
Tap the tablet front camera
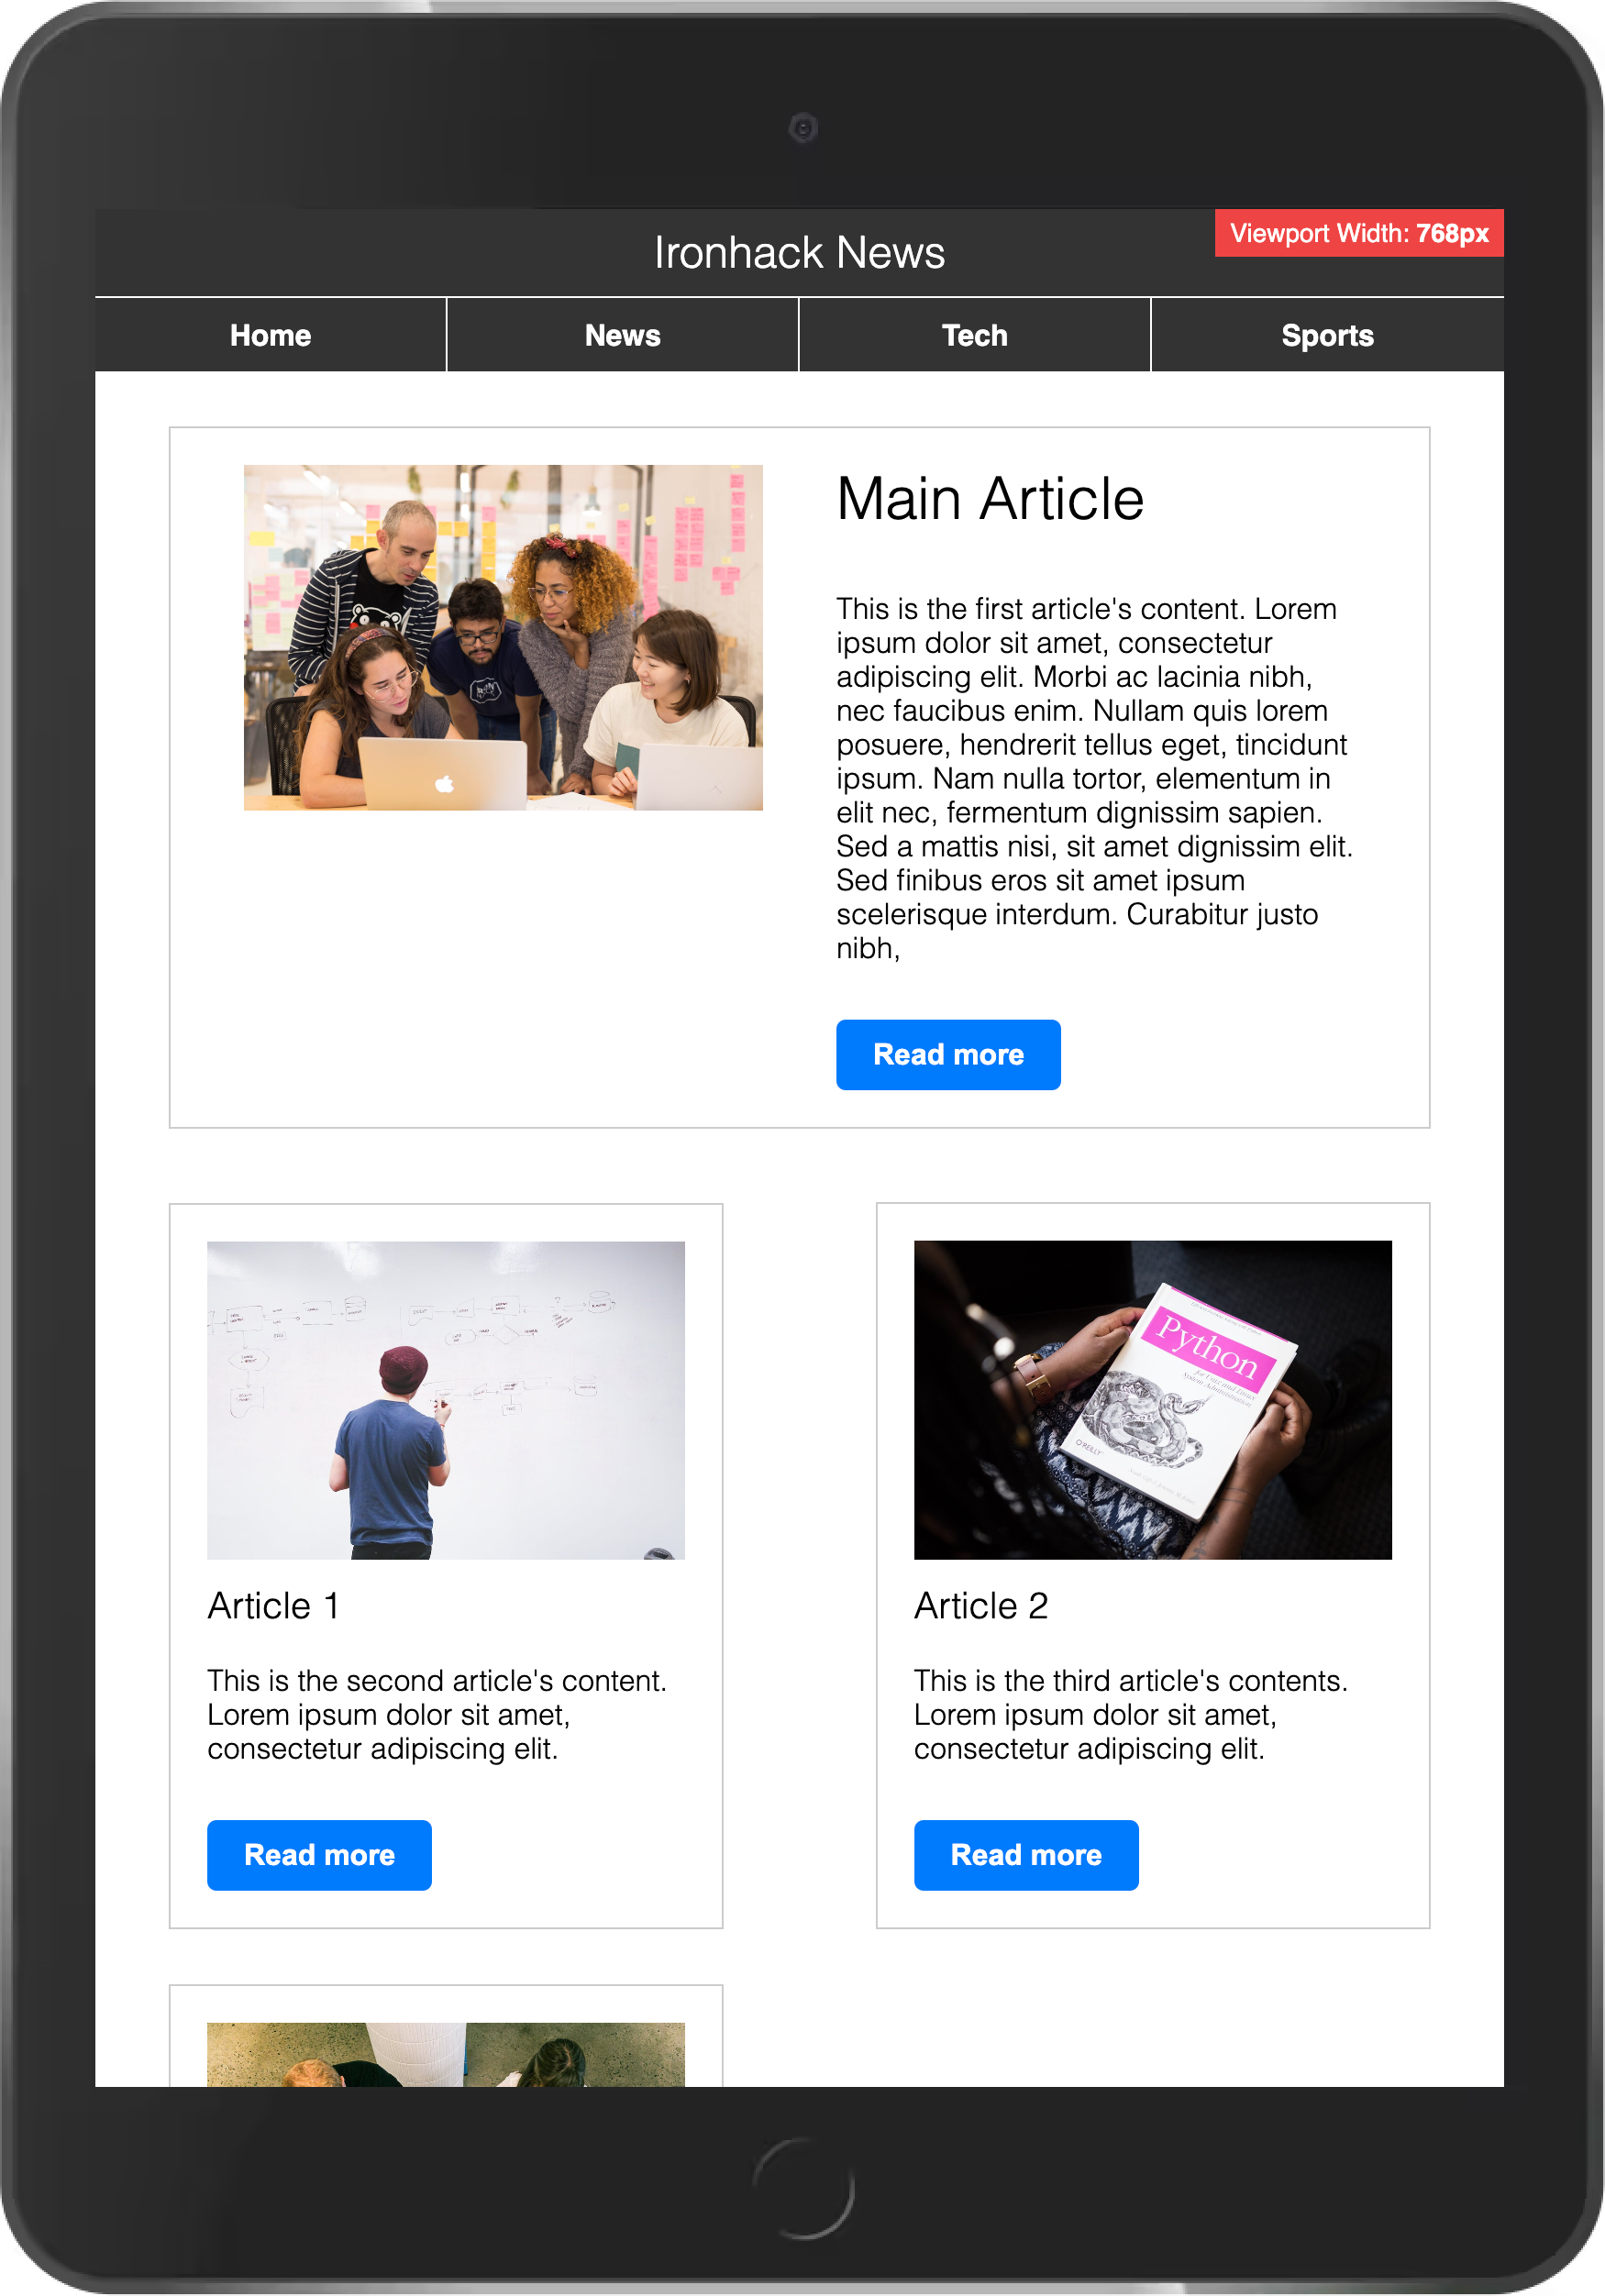[803, 128]
